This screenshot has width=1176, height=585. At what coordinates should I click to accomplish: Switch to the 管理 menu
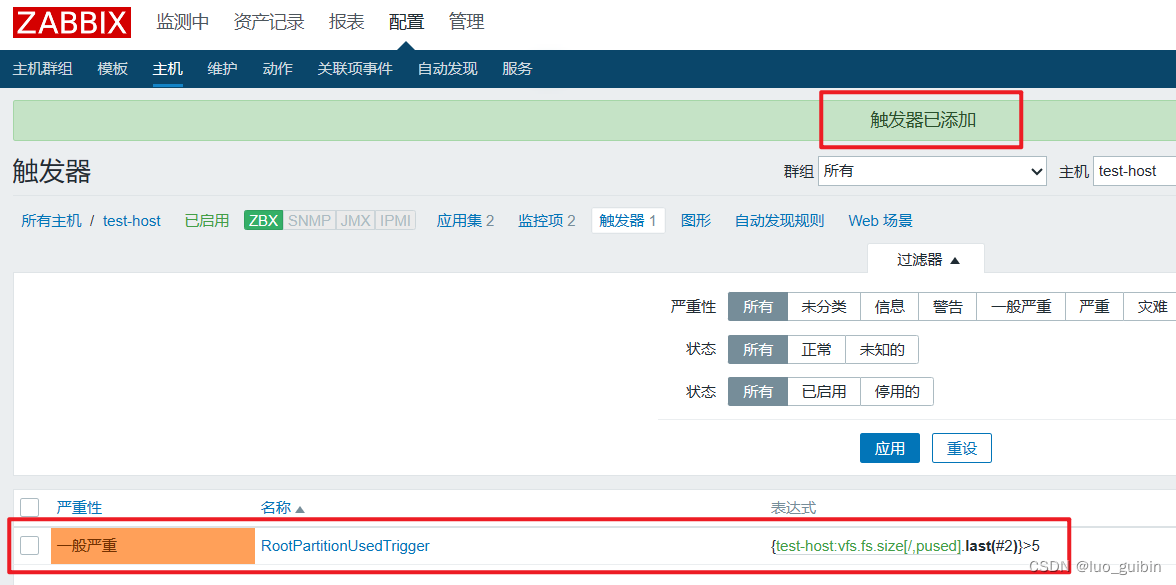[x=466, y=21]
